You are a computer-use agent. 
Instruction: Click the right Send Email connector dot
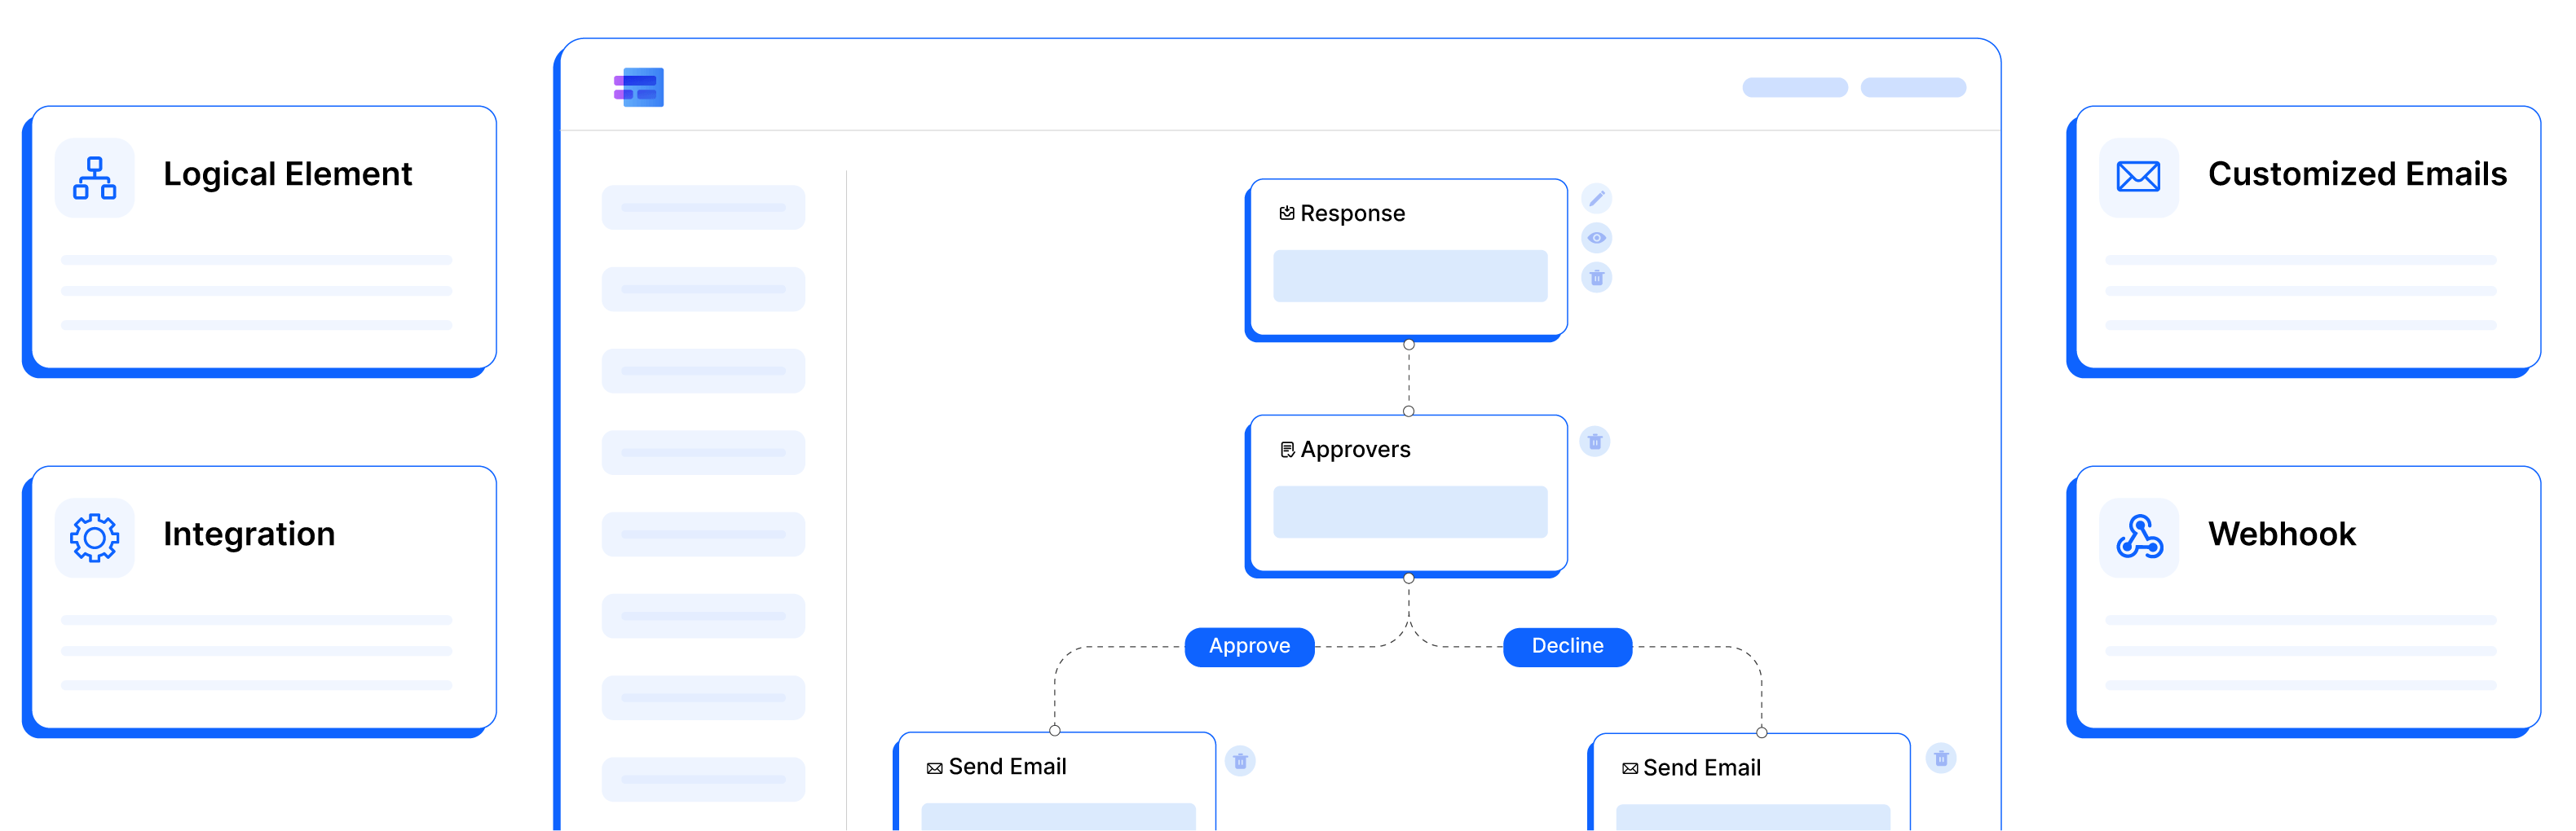tap(1761, 733)
